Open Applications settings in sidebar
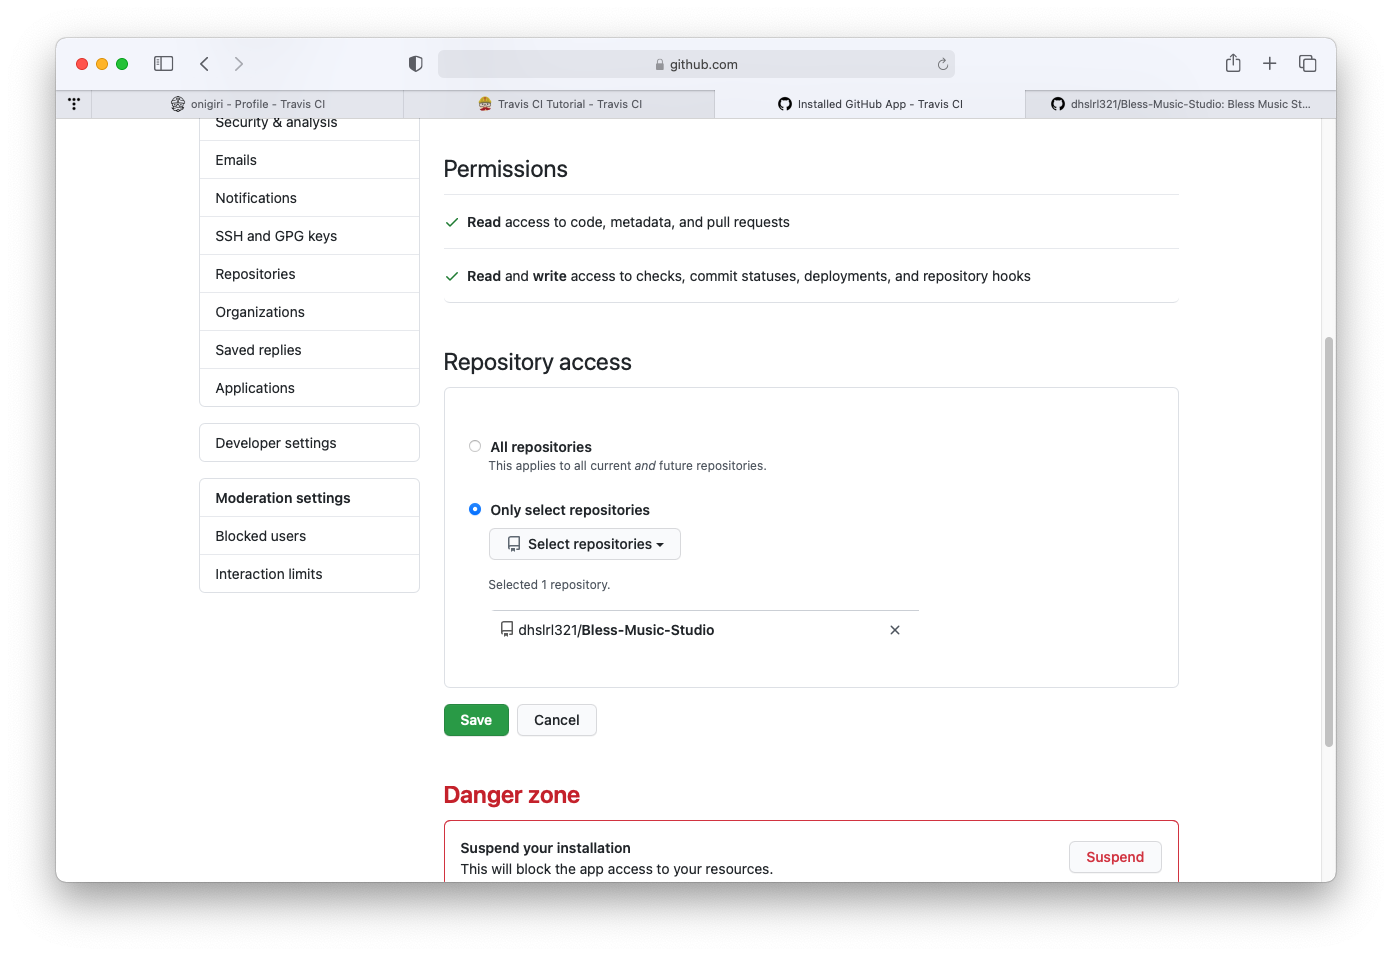The height and width of the screenshot is (956, 1392). 309,388
